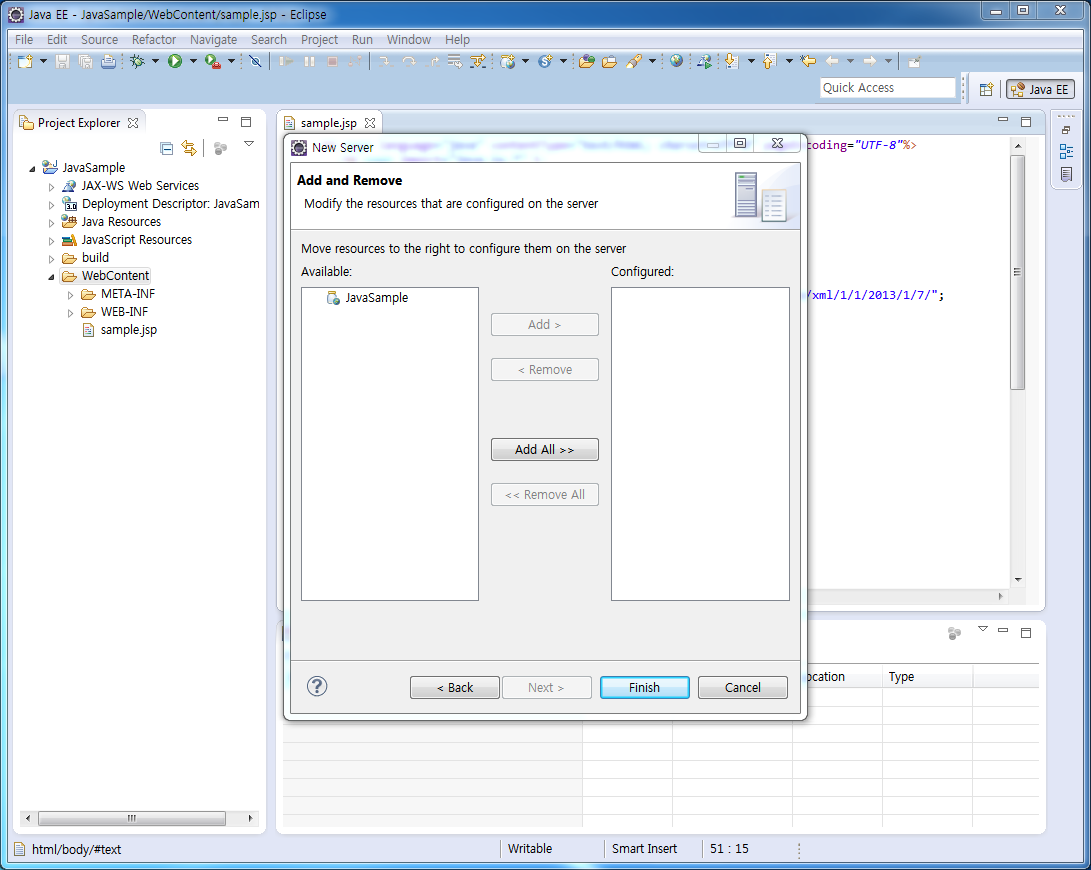This screenshot has width=1091, height=870.
Task: Click the green Run button in toolbar
Action: (x=175, y=62)
